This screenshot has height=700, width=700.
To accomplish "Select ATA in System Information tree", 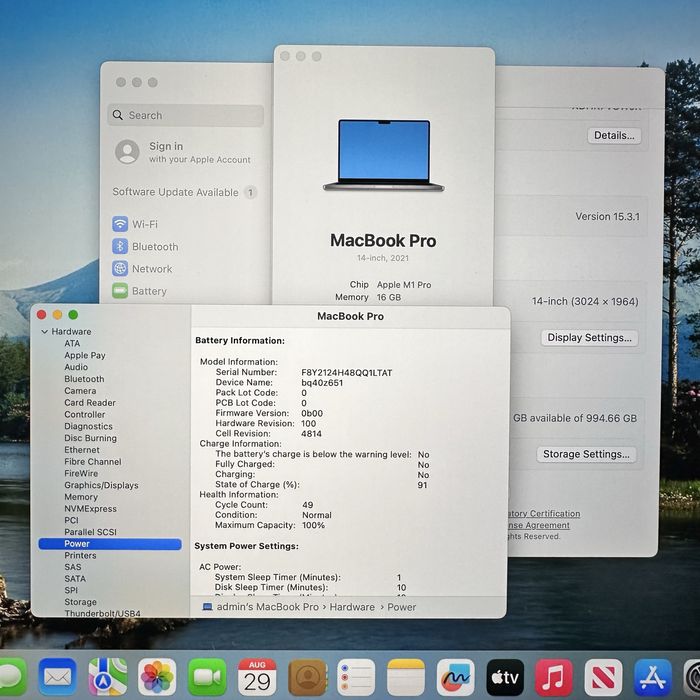I will click(x=72, y=343).
